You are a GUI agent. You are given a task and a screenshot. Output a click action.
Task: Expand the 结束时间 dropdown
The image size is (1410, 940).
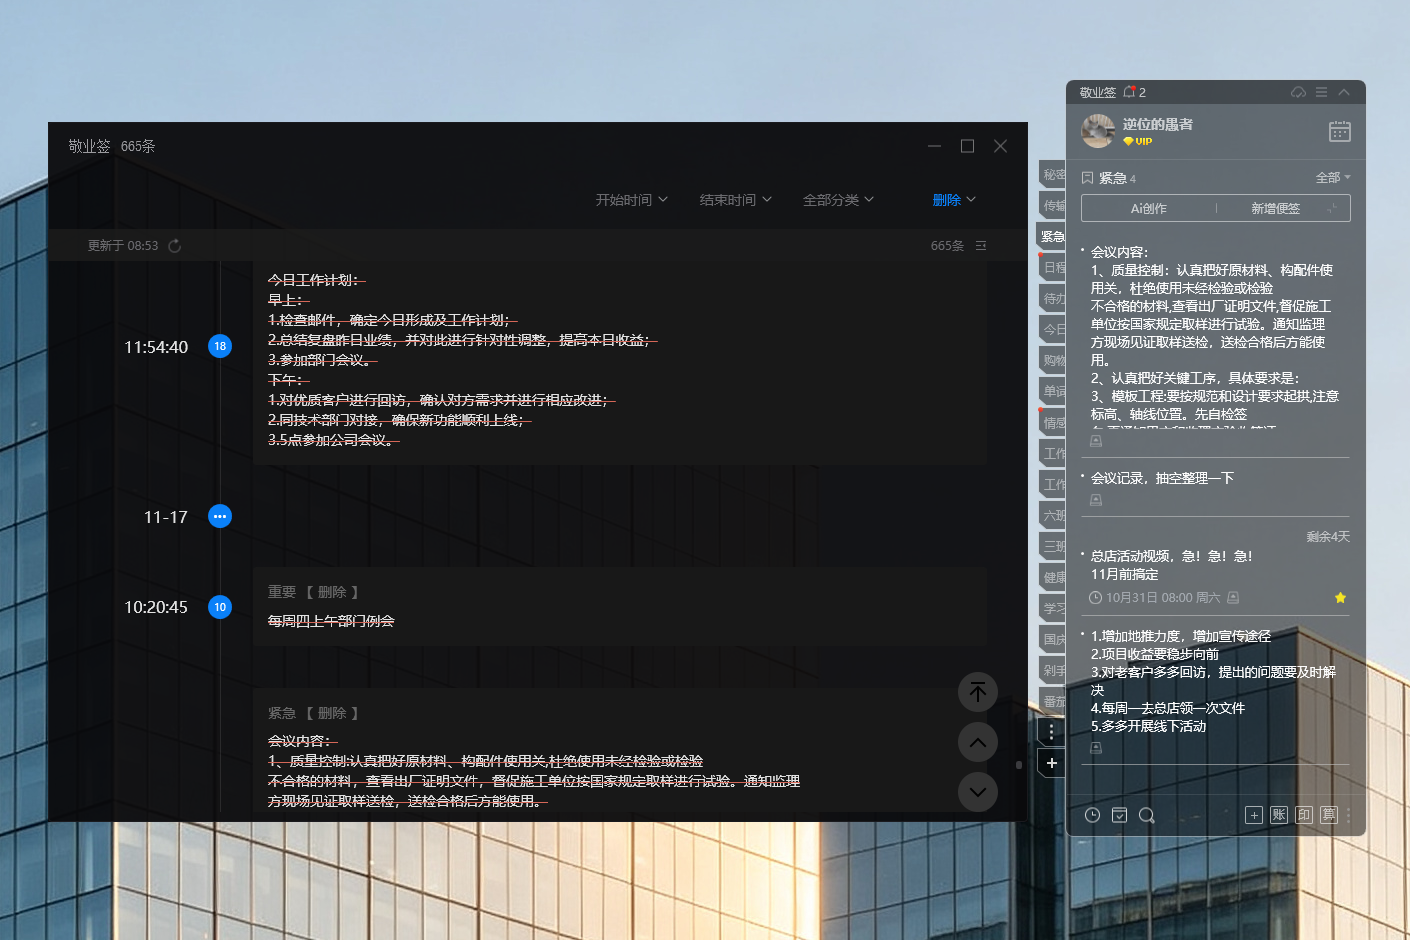click(736, 200)
